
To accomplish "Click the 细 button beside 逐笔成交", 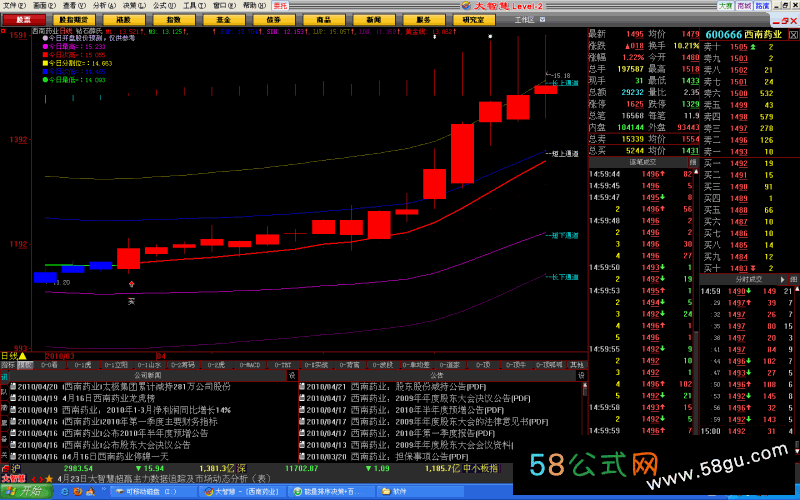I will [692, 162].
